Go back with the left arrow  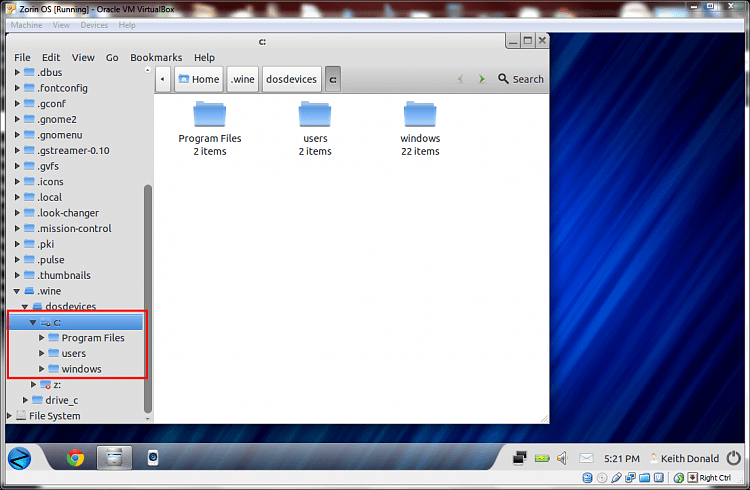point(460,79)
